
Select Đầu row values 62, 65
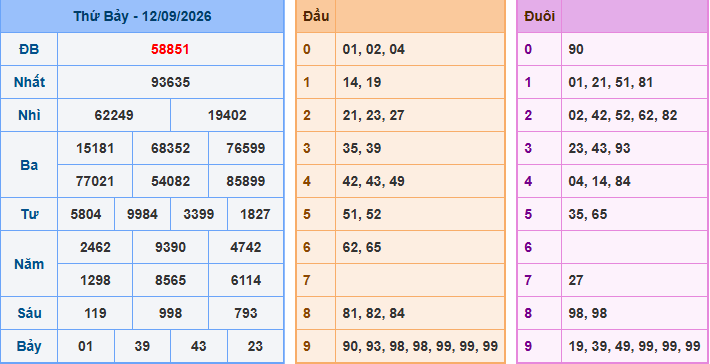[362, 248]
